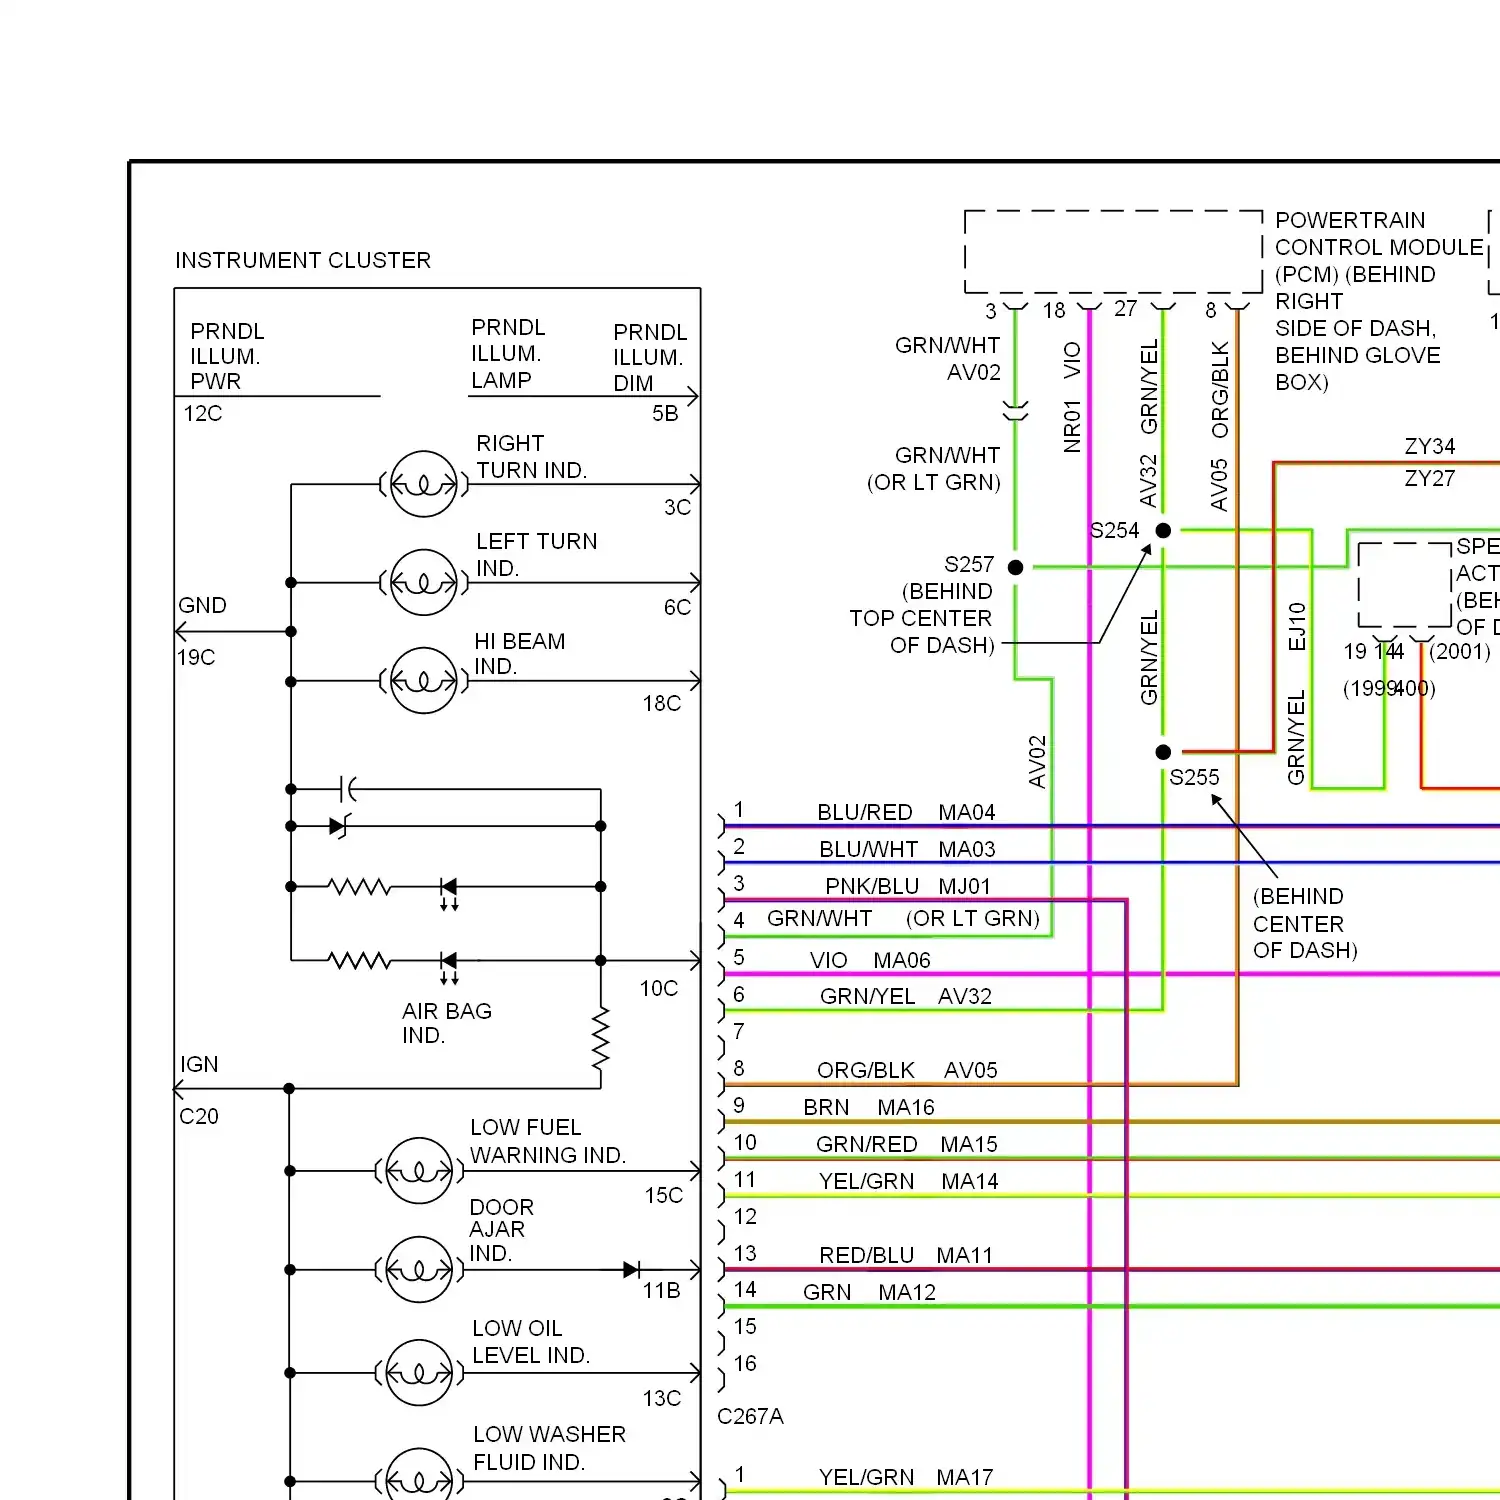1500x1500 pixels.
Task: Click terminal label 18C
Action: click(662, 704)
